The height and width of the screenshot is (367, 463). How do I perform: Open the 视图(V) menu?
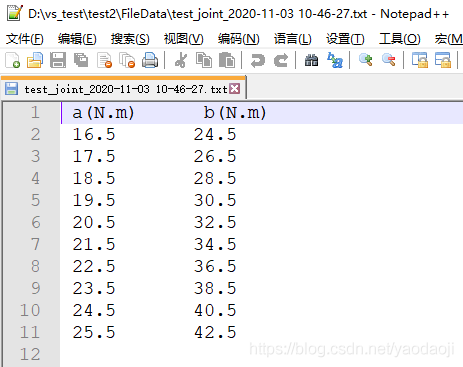click(183, 39)
